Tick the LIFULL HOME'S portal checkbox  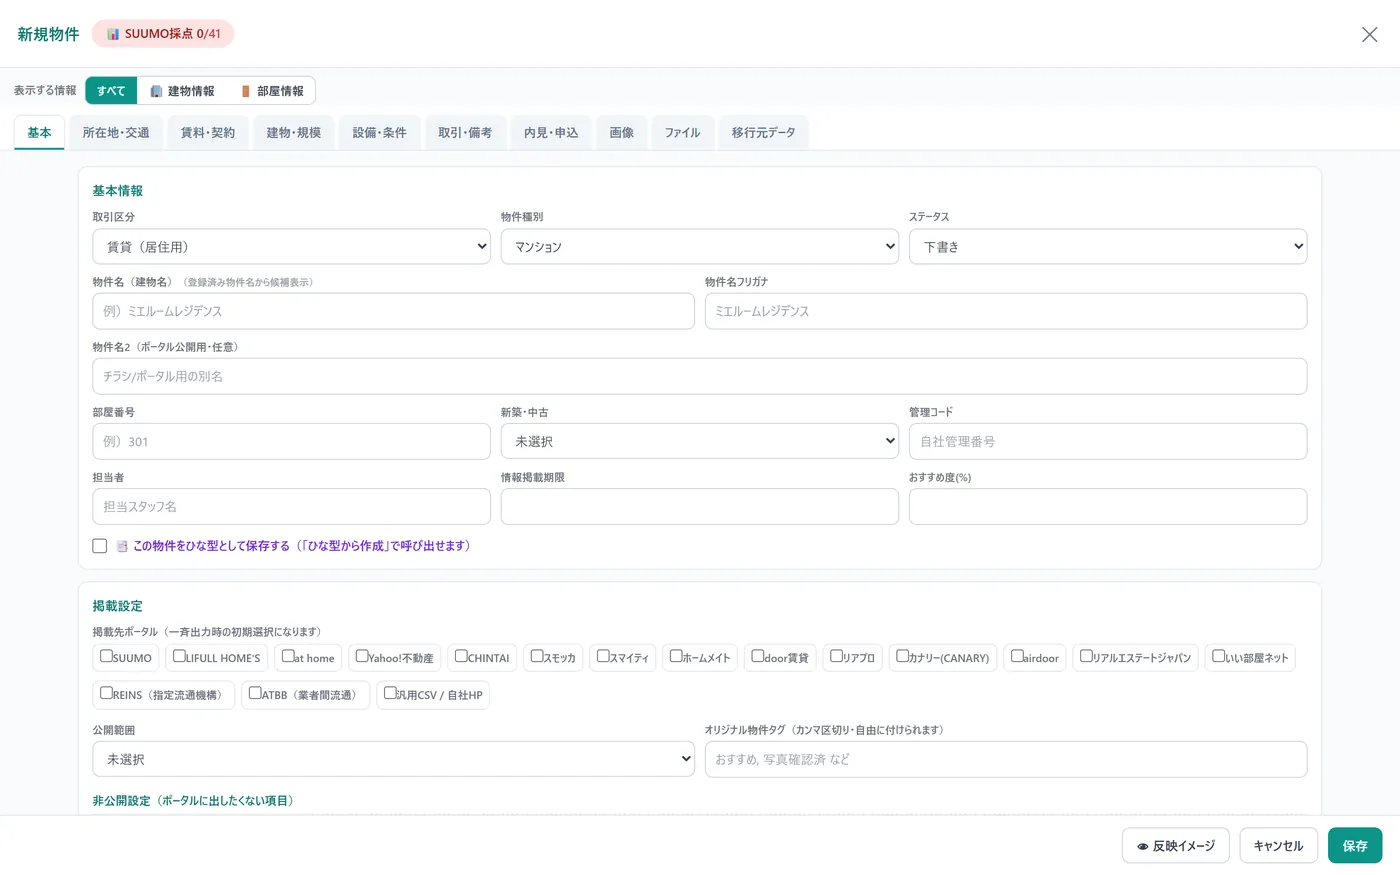tap(179, 656)
